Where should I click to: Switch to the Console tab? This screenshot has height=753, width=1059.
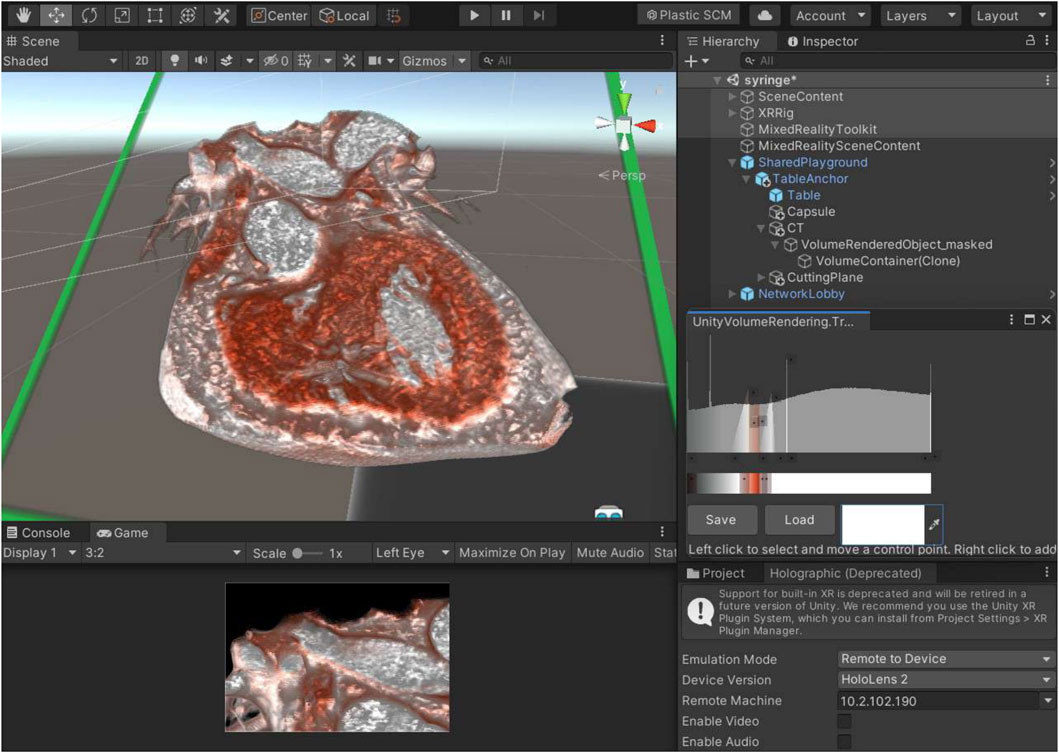[x=38, y=533]
